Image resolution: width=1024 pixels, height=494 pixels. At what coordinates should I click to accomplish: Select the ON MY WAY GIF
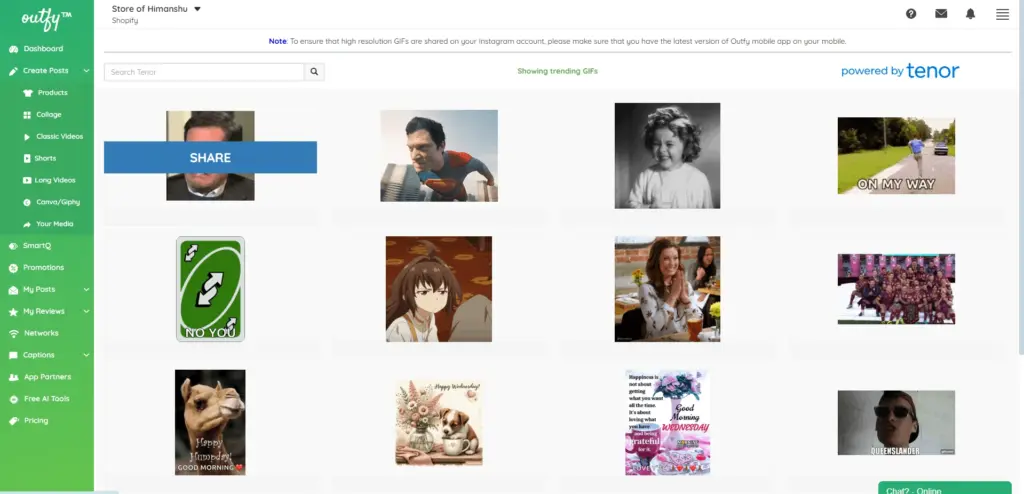(x=895, y=156)
